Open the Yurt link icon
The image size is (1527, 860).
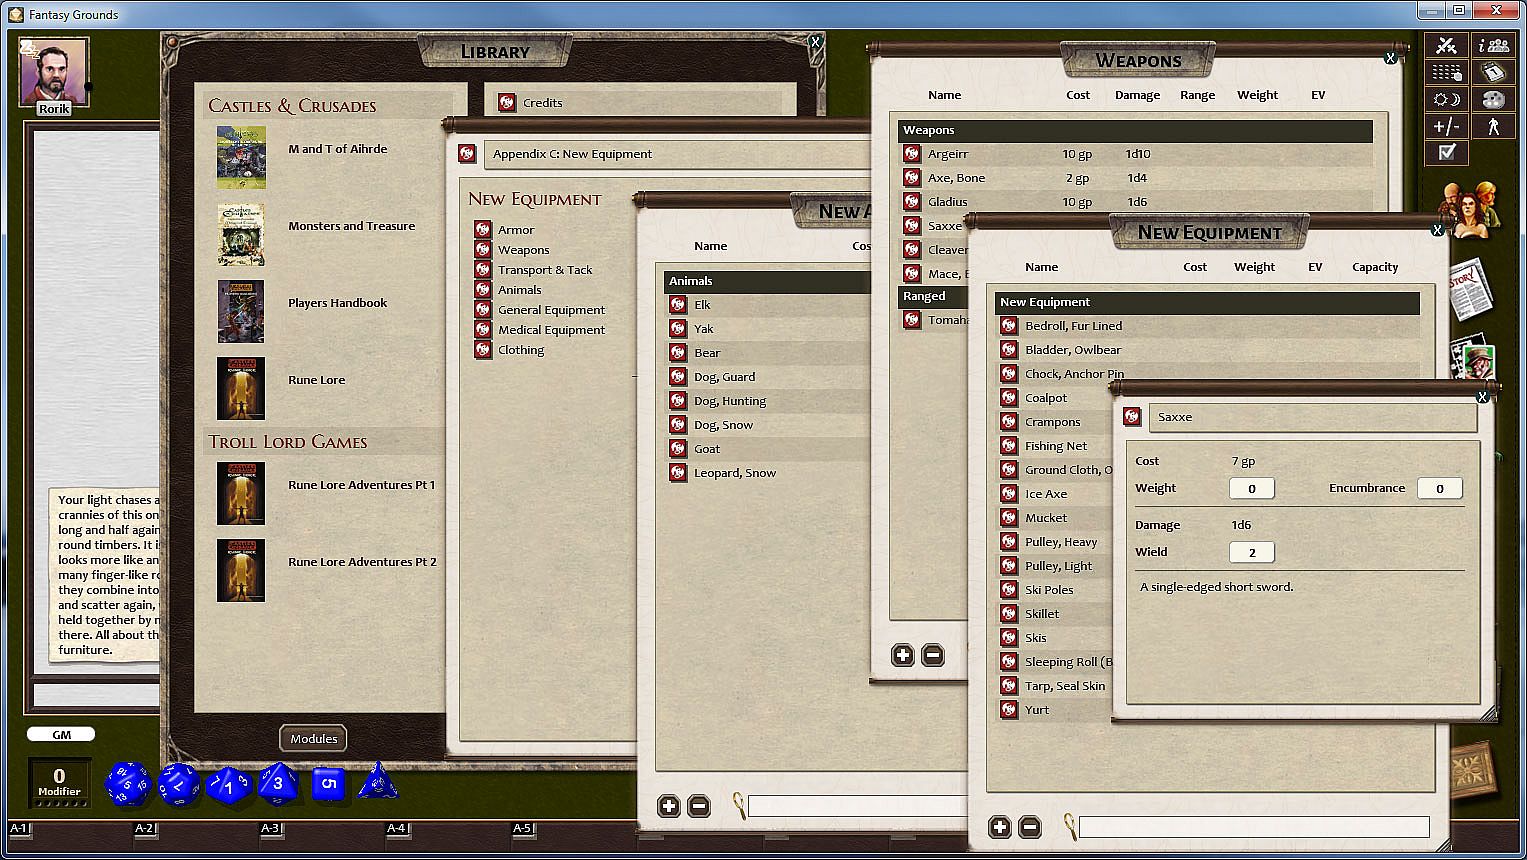point(1009,709)
